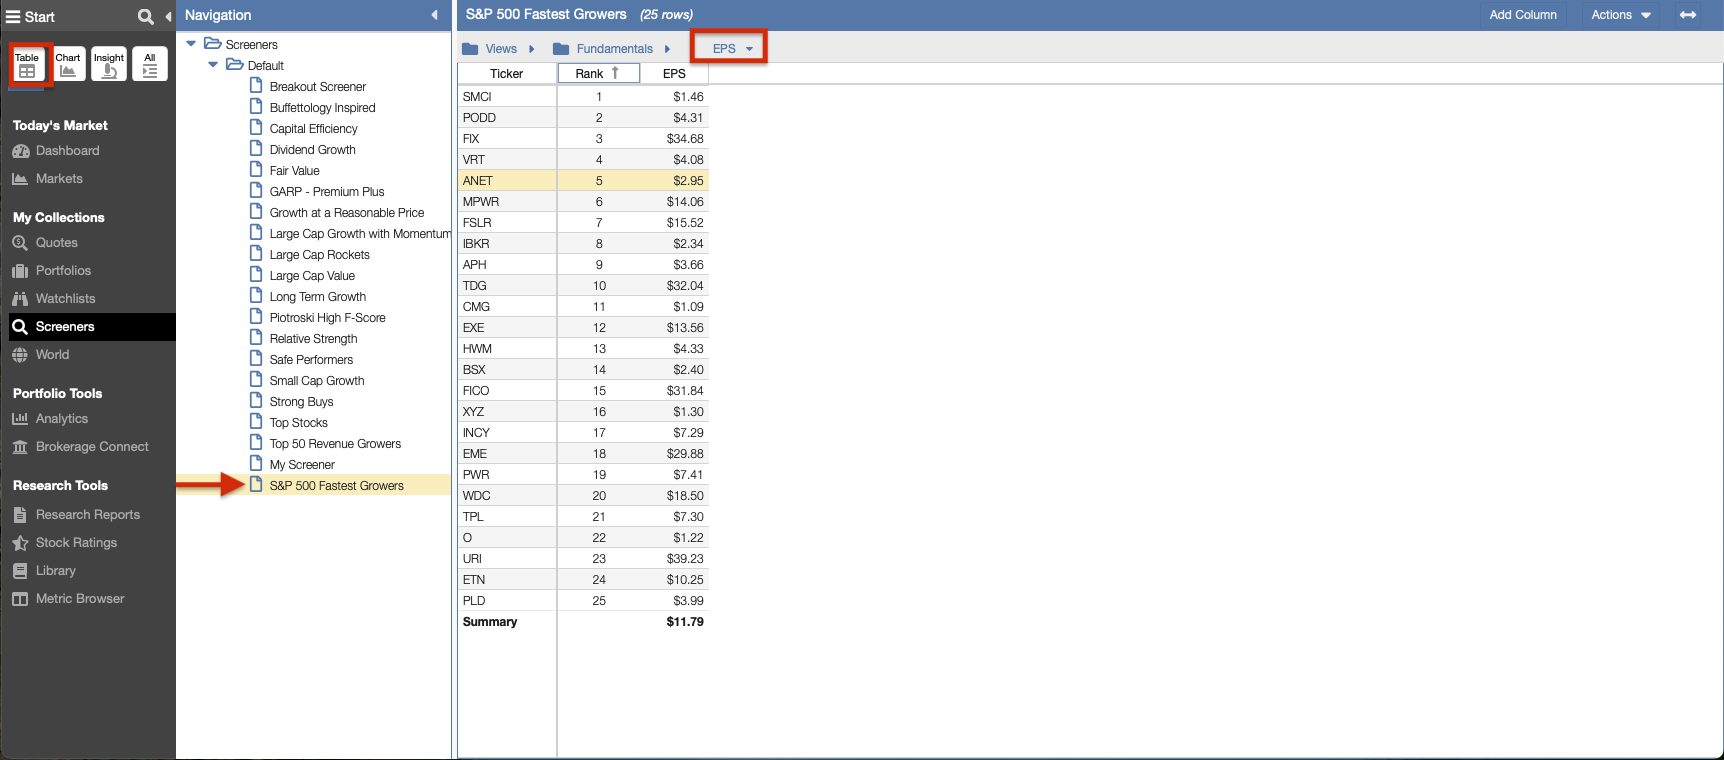Sort by EPS column header
The width and height of the screenshot is (1724, 760).
[674, 74]
